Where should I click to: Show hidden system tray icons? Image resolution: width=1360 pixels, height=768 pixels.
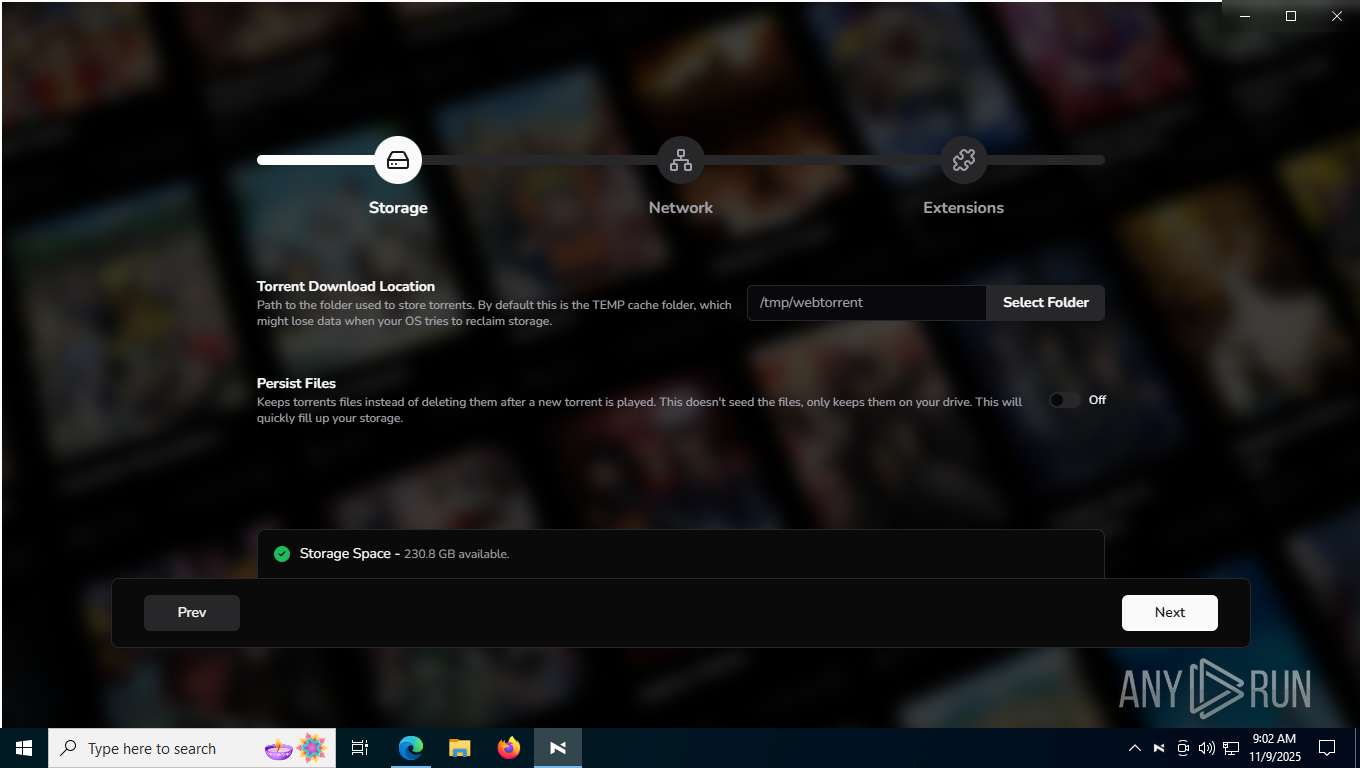(1135, 748)
